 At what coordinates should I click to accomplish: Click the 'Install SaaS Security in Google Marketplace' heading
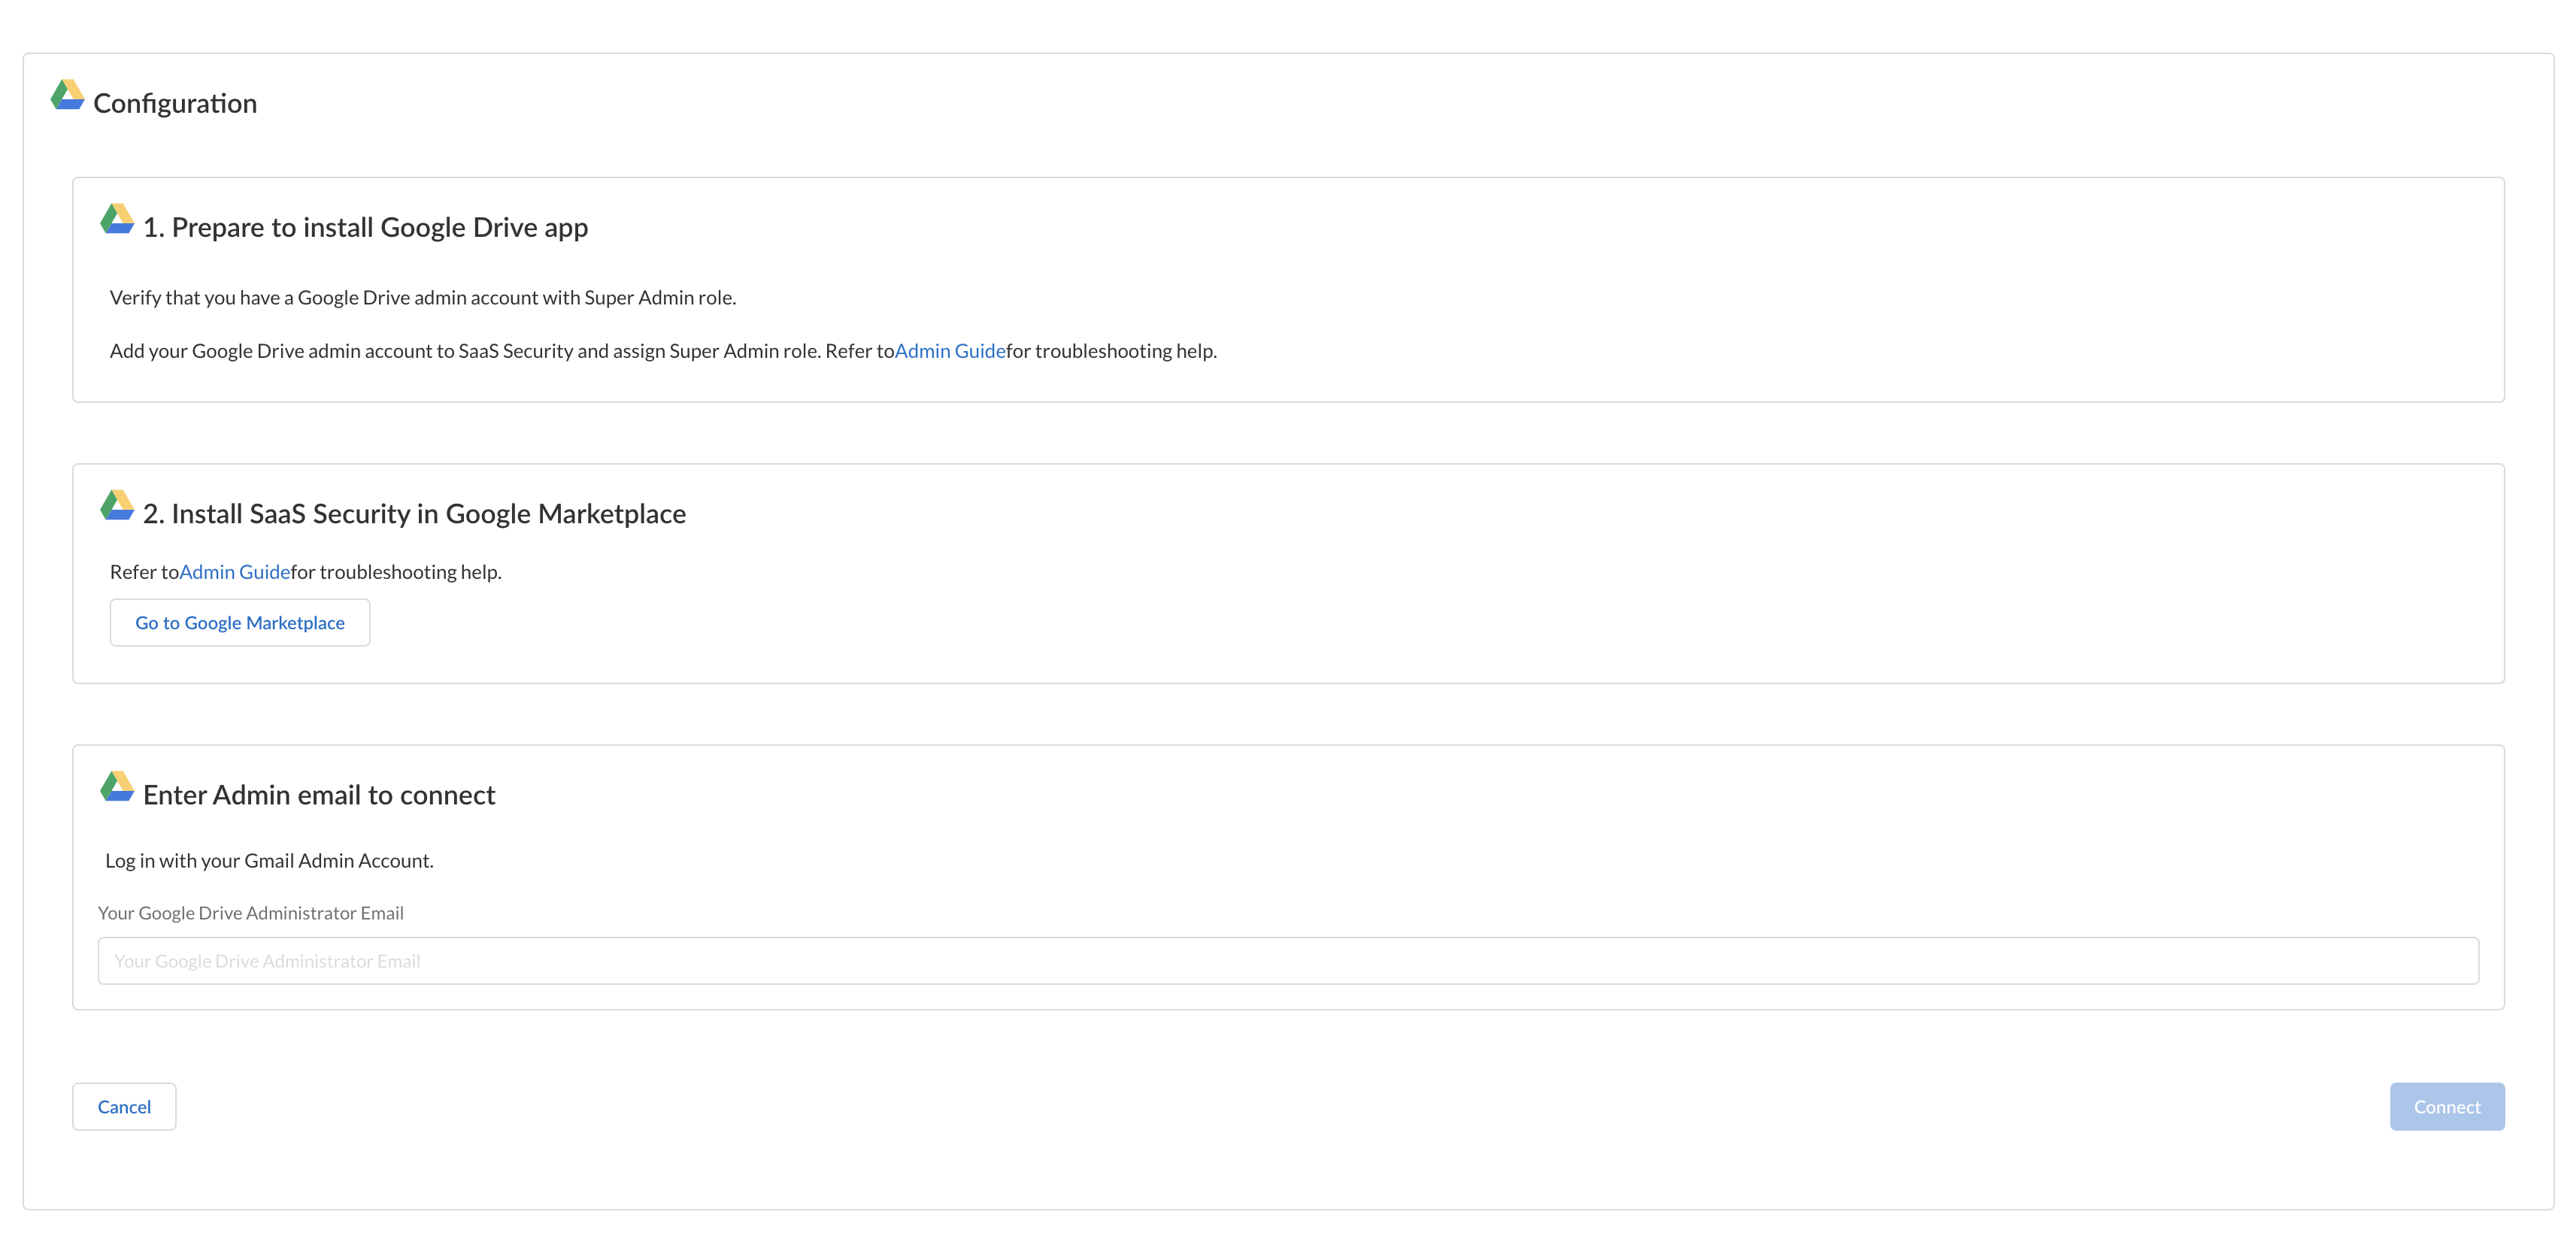[x=414, y=514]
